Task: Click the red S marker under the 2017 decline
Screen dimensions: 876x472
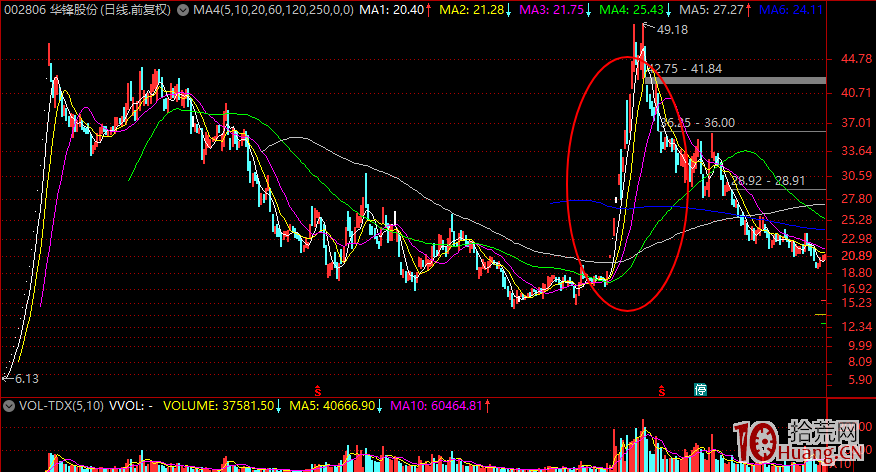Action: [317, 390]
